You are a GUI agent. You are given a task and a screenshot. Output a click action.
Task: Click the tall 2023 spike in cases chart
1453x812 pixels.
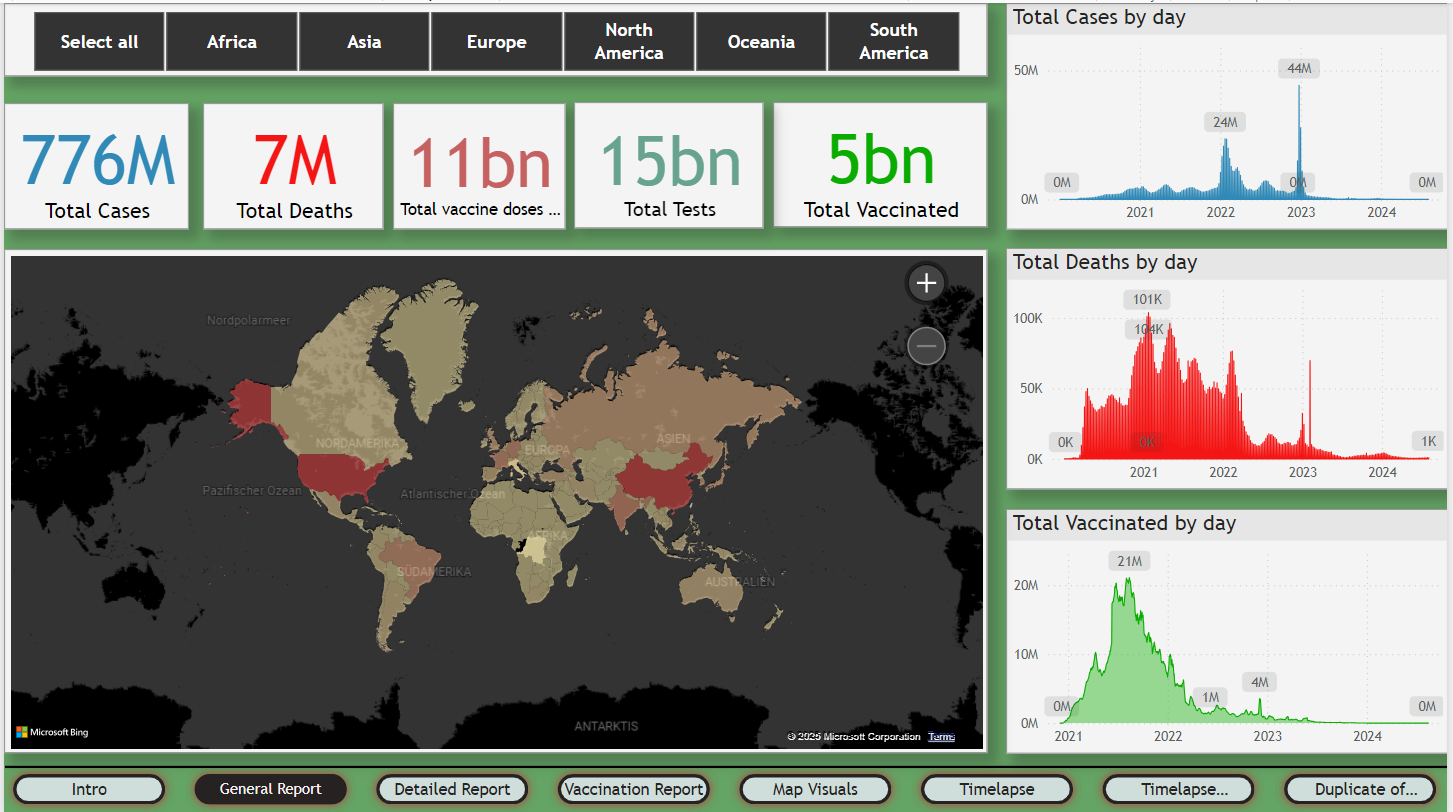(x=1299, y=142)
